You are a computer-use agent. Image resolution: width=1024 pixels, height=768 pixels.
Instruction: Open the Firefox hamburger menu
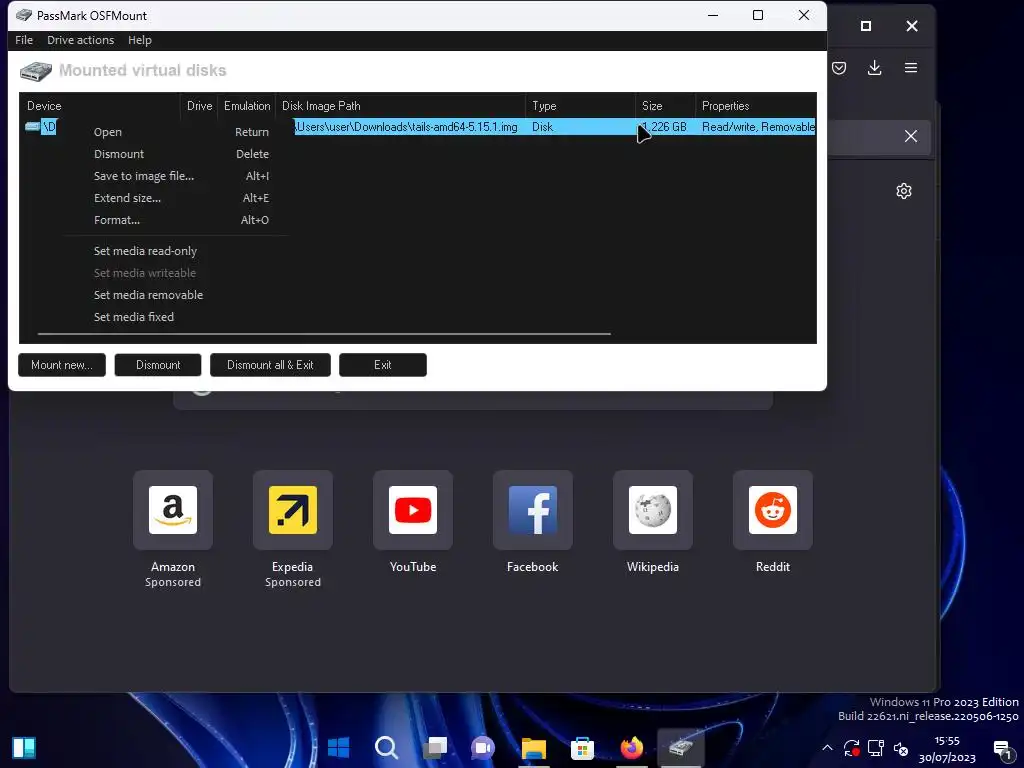coord(911,68)
